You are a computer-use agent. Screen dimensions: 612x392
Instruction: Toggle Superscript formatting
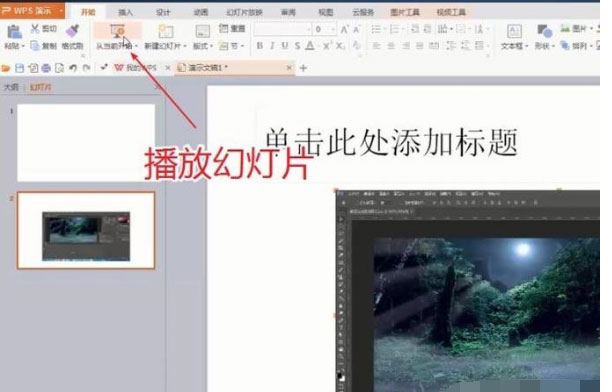coord(327,46)
